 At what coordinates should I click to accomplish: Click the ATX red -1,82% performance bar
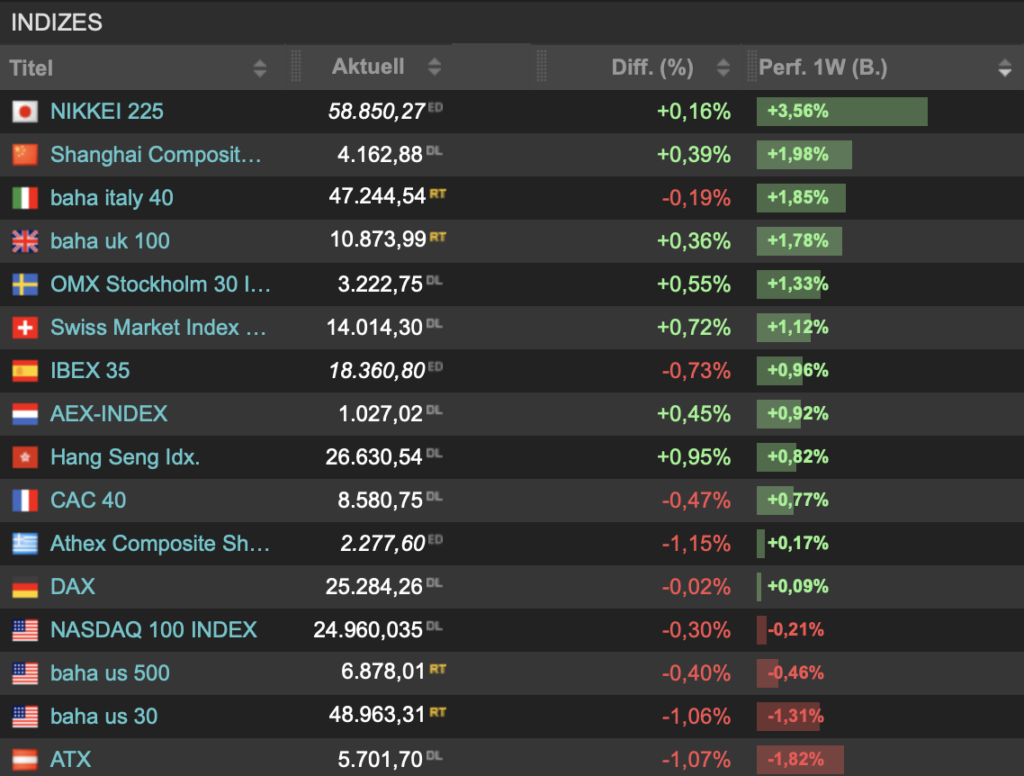click(800, 760)
